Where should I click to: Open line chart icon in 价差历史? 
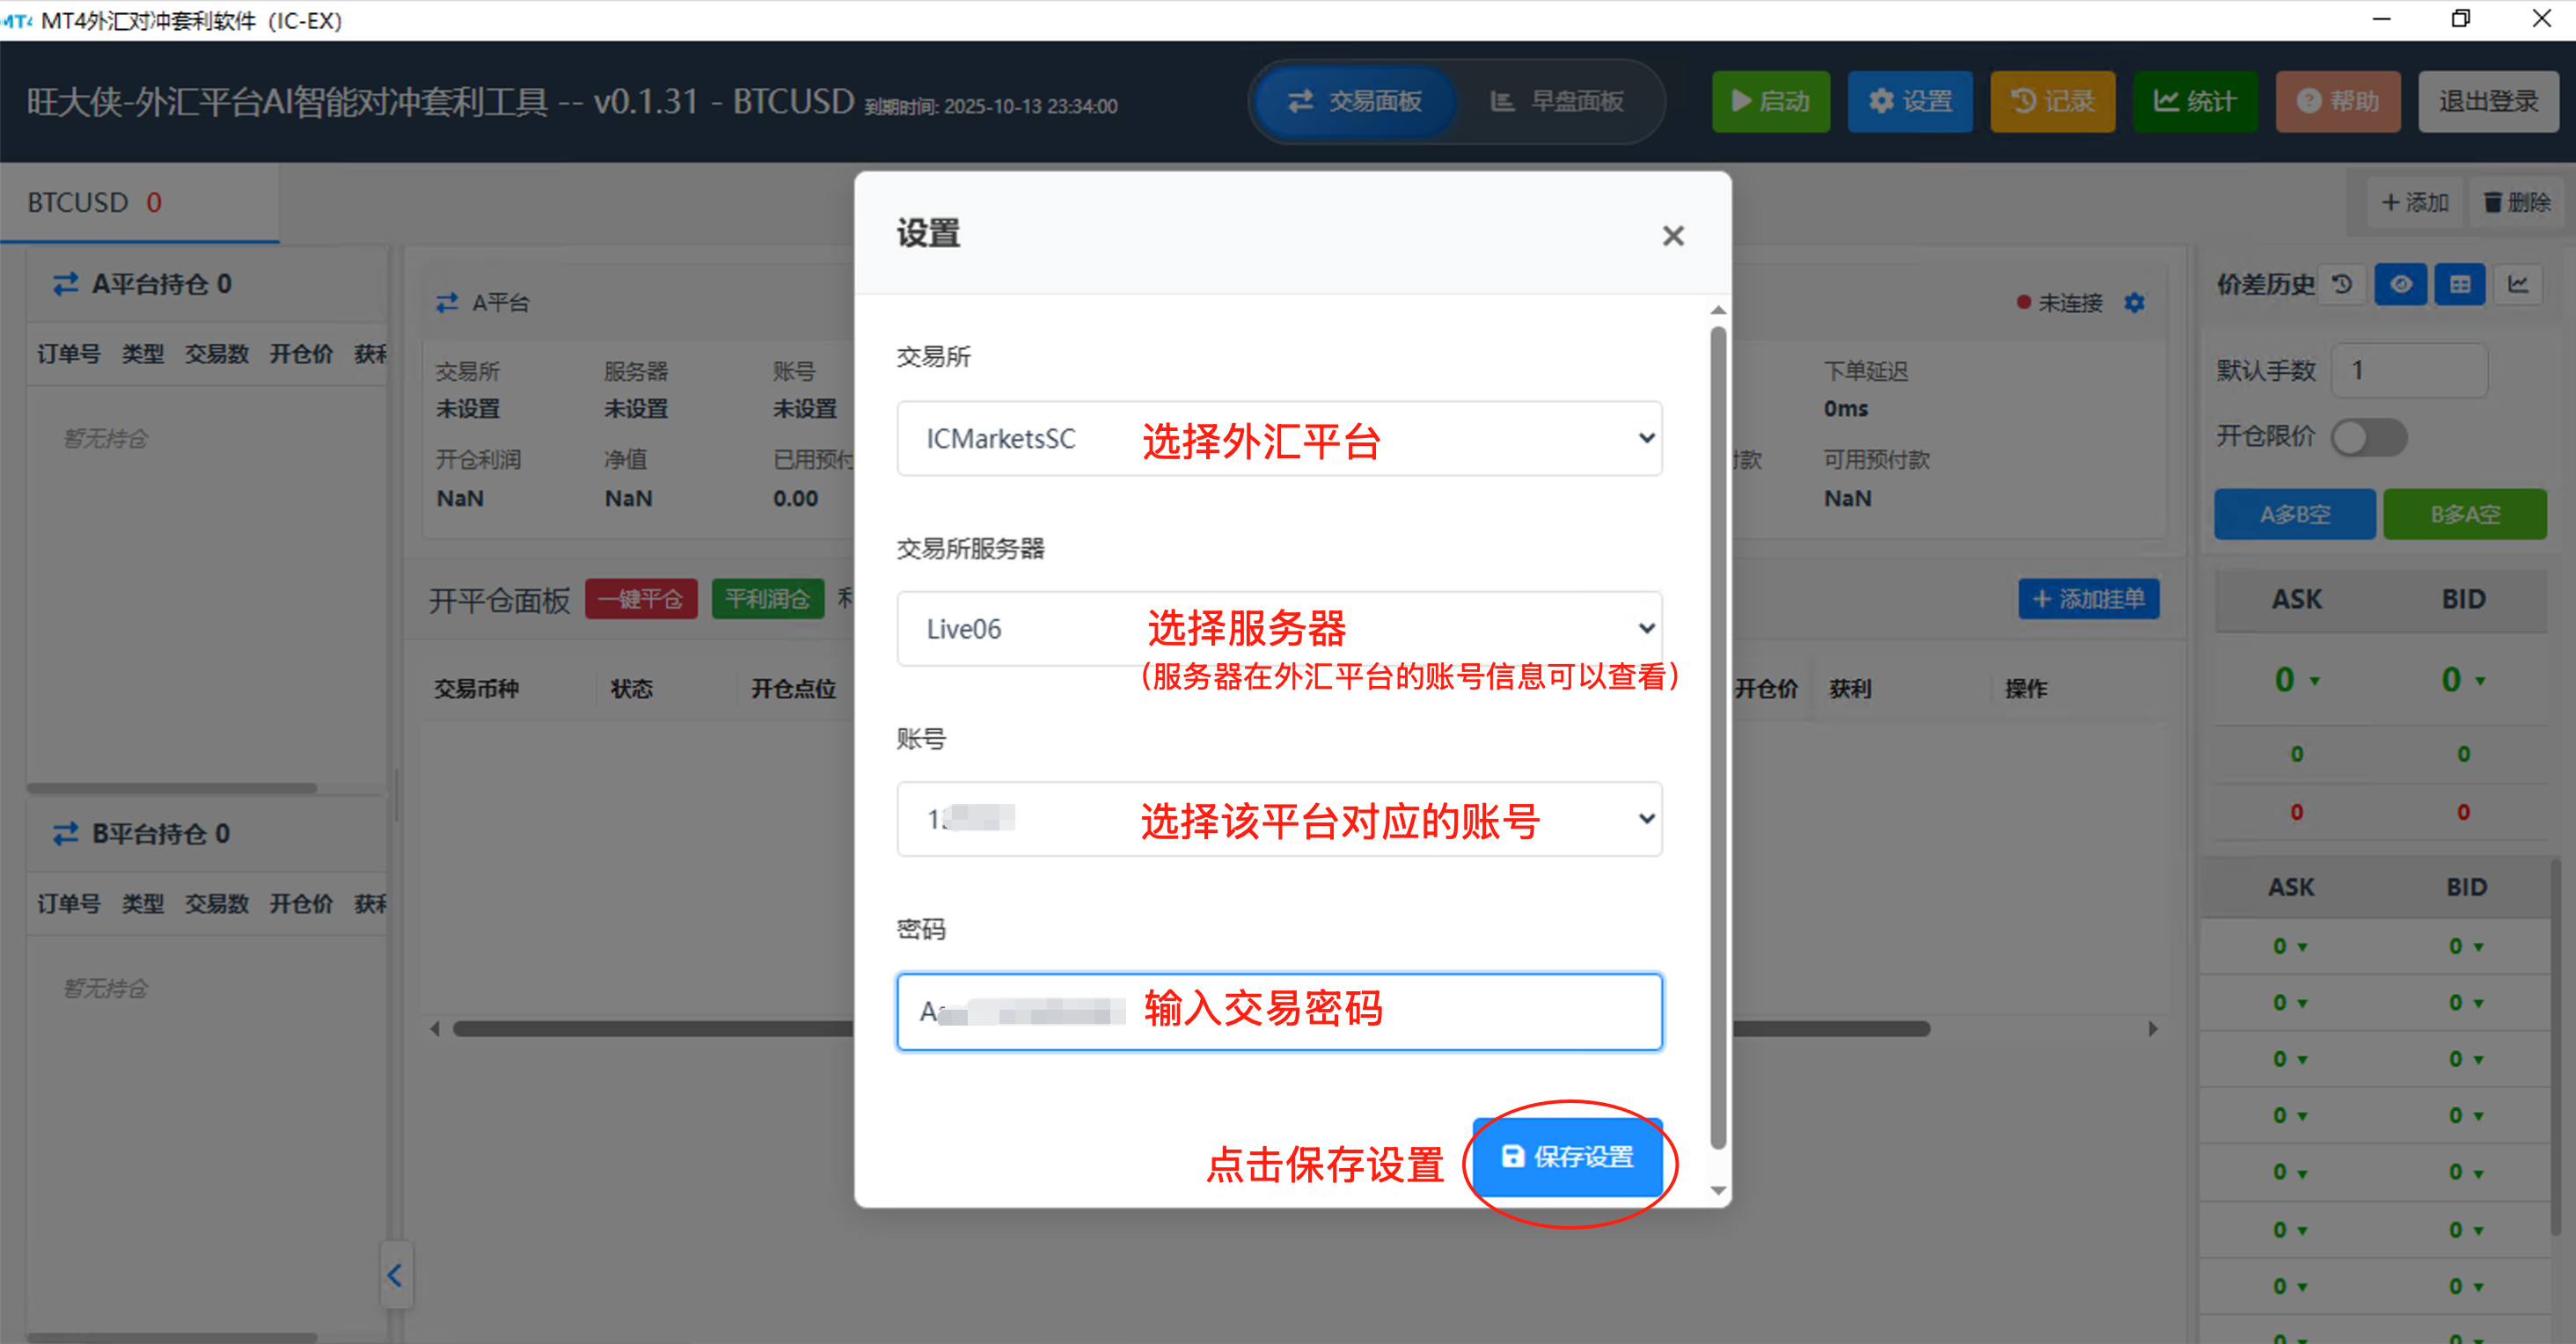tap(2518, 285)
